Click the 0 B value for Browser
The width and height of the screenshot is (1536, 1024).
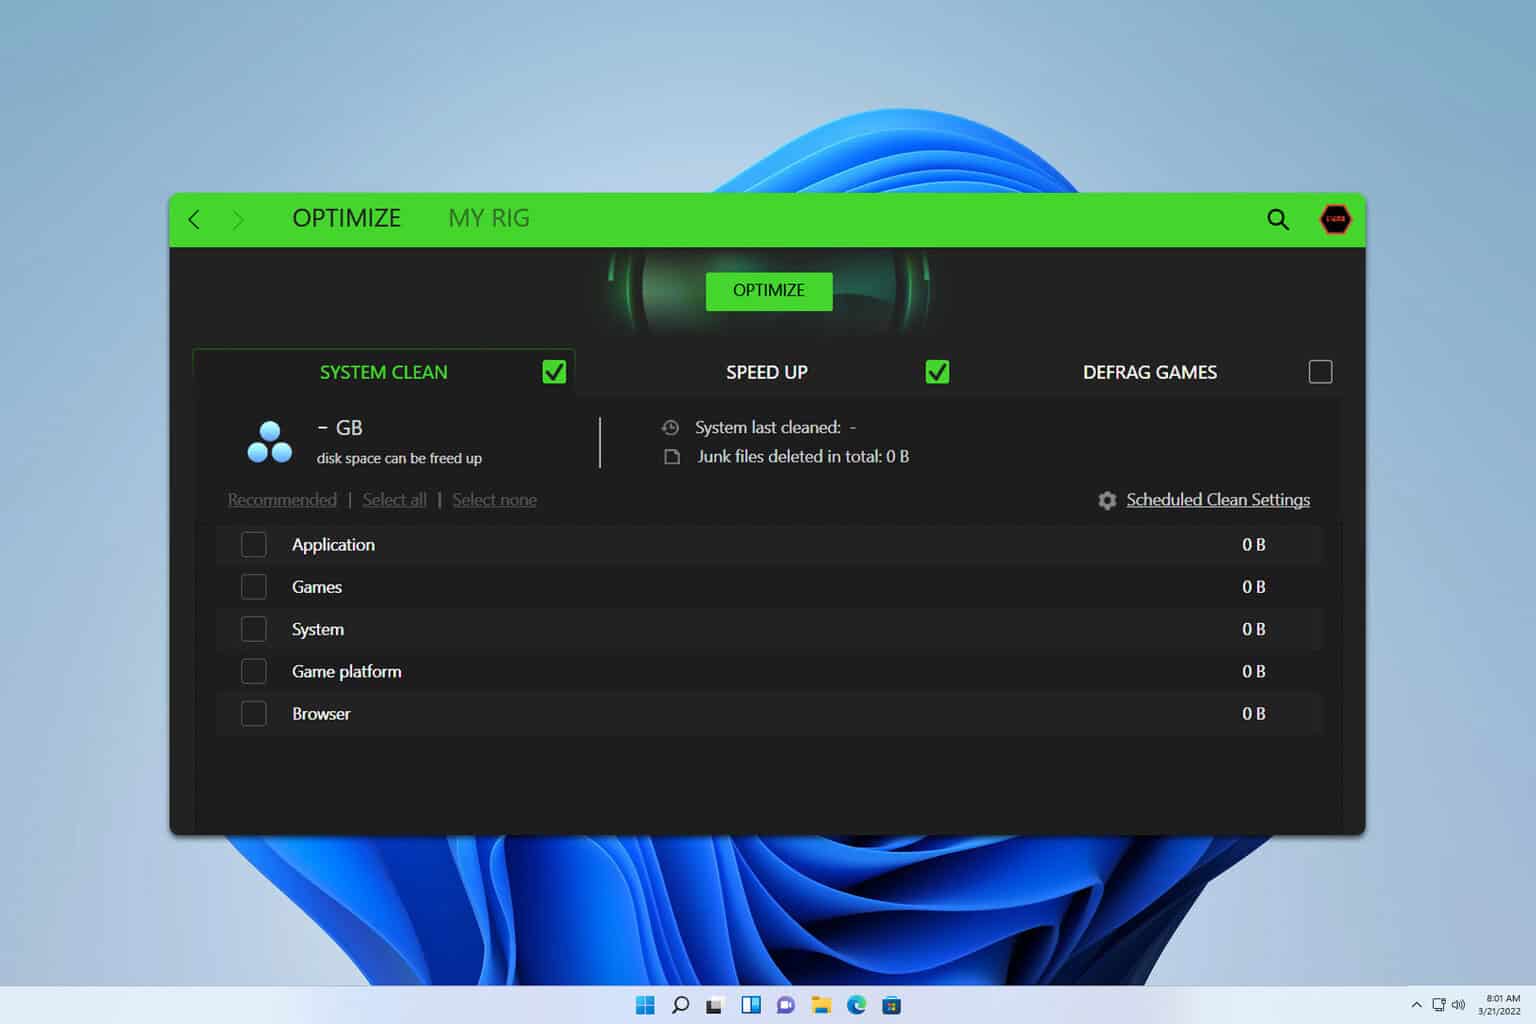1254,714
